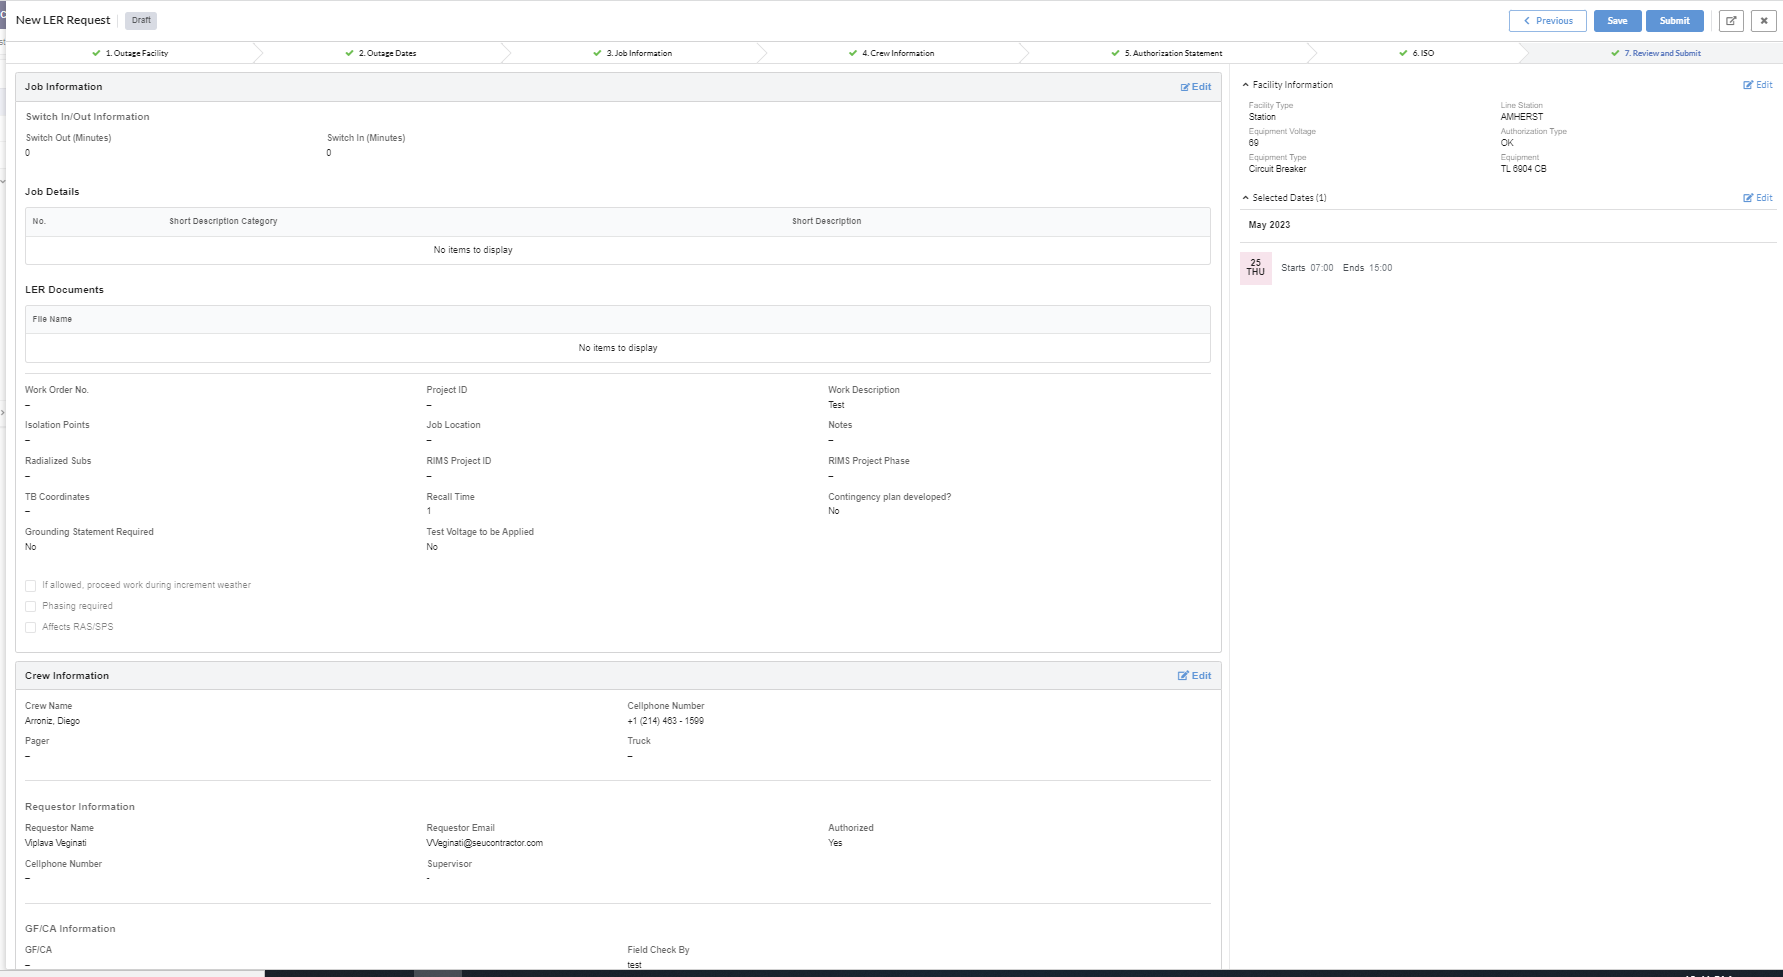Viewport: 1783px width, 977px height.
Task: Tick the Affects RAS/SPS checkbox
Action: coord(31,628)
